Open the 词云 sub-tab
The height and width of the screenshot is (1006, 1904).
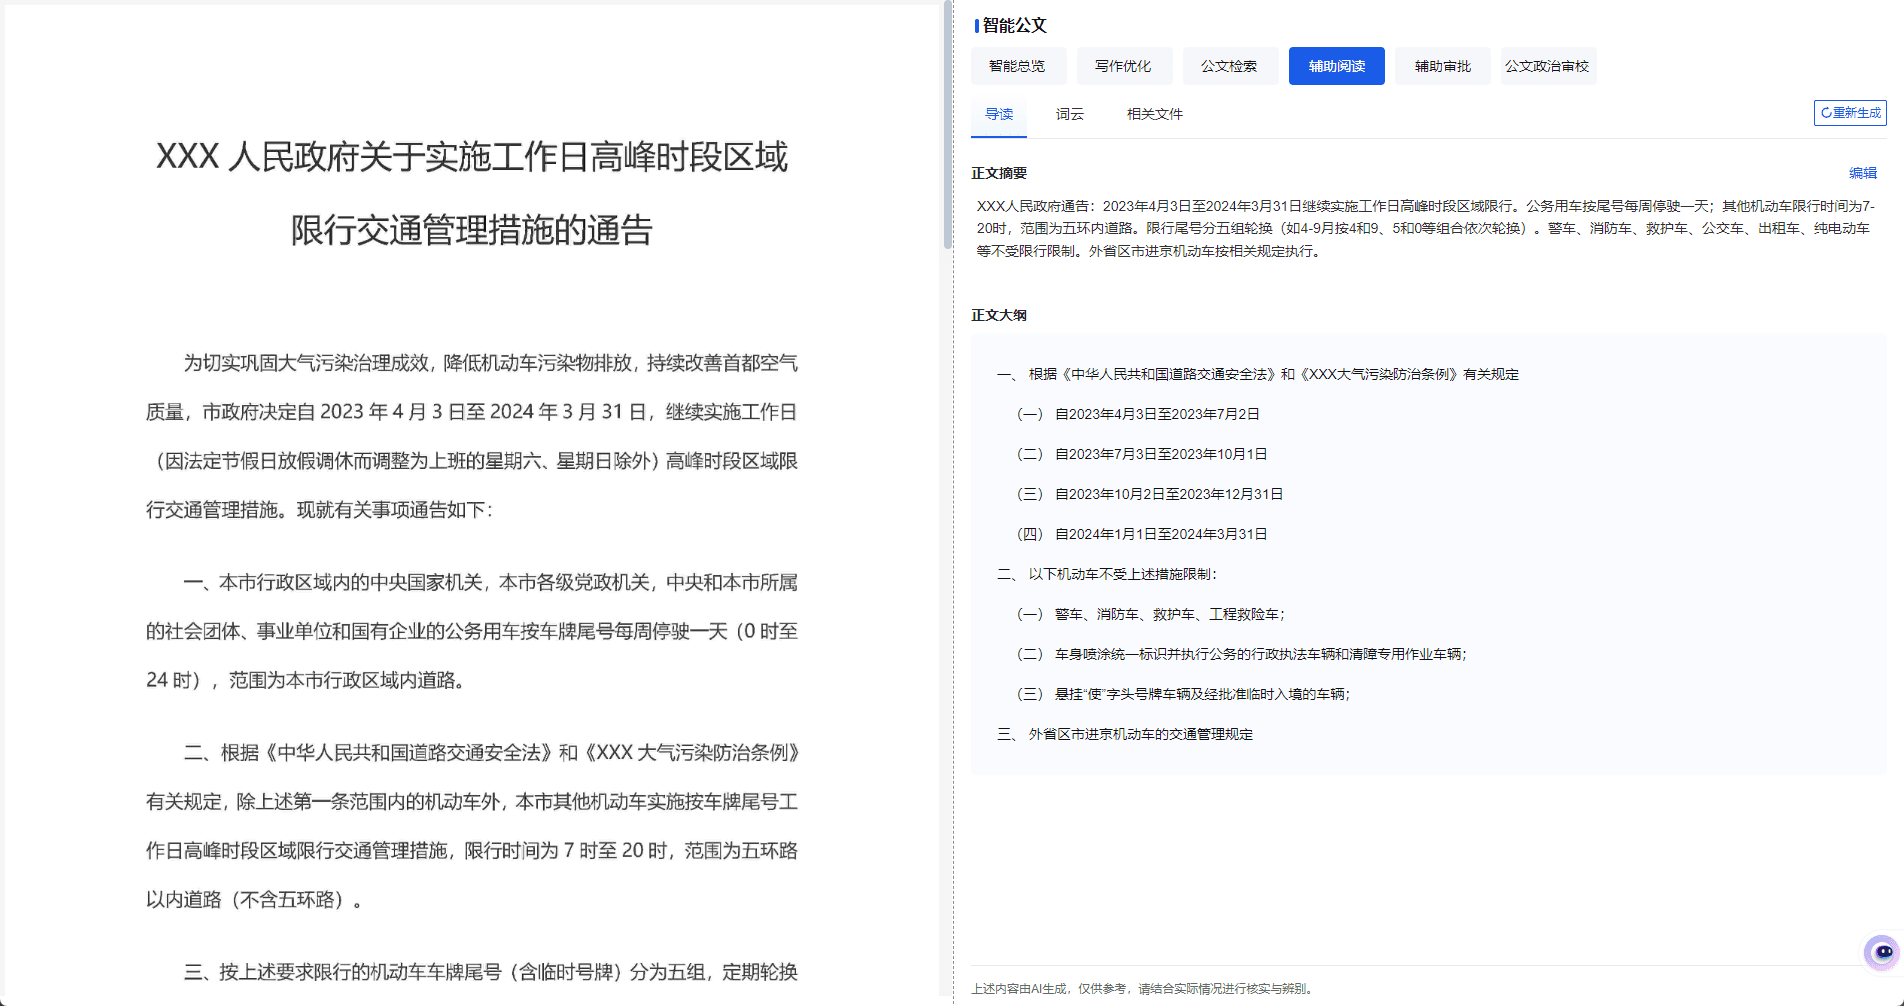tap(1070, 114)
